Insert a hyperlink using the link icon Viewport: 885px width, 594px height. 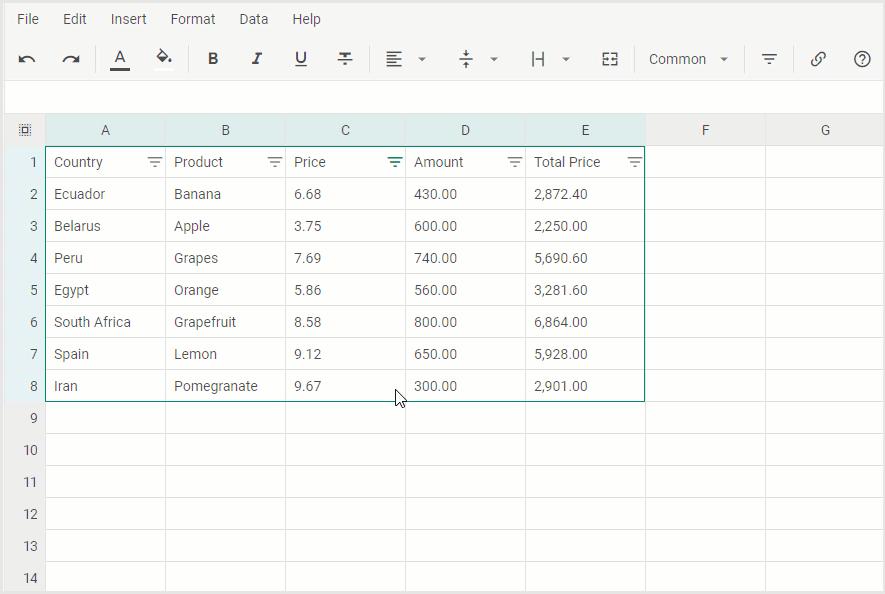pos(818,59)
